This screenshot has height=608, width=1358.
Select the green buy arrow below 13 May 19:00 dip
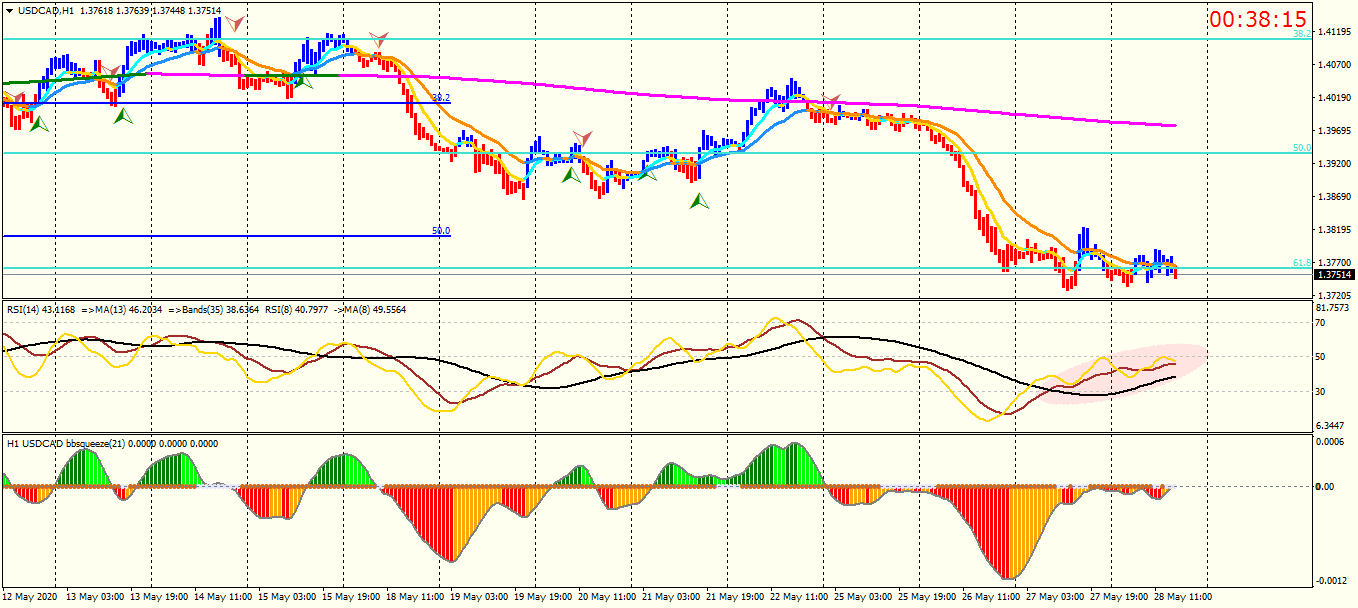point(123,116)
